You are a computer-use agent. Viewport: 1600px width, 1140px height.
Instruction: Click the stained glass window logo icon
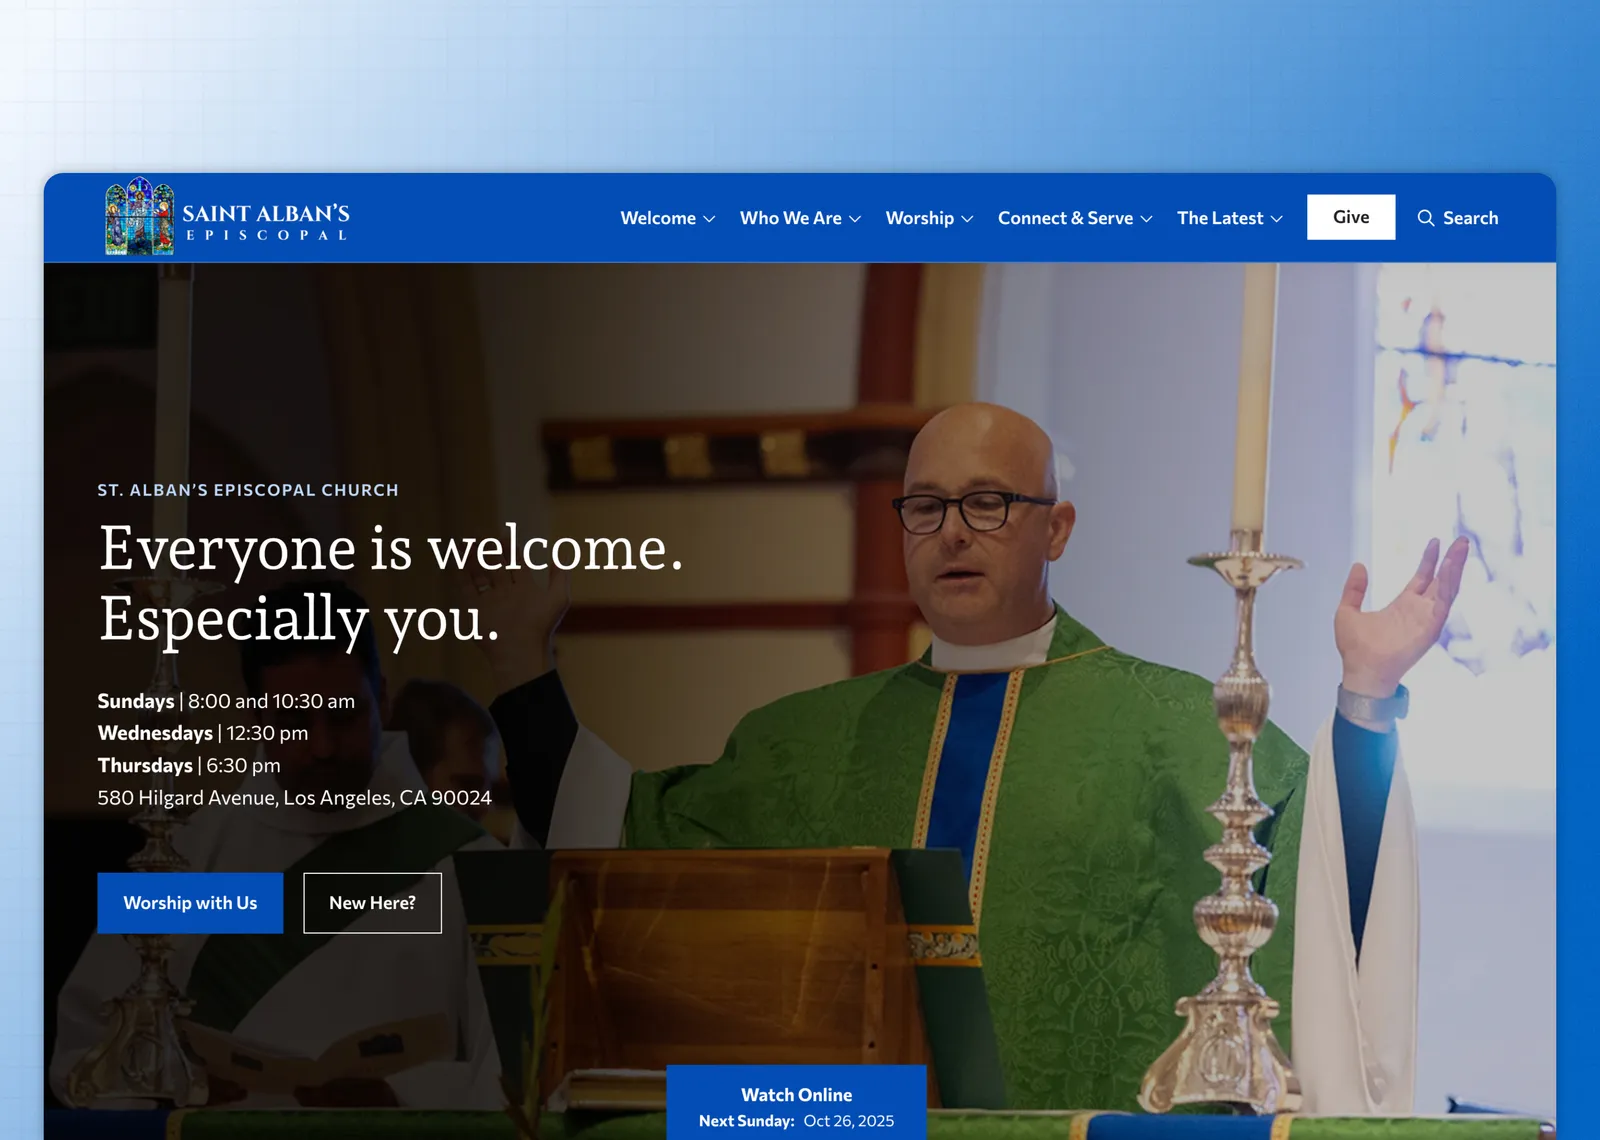[140, 217]
